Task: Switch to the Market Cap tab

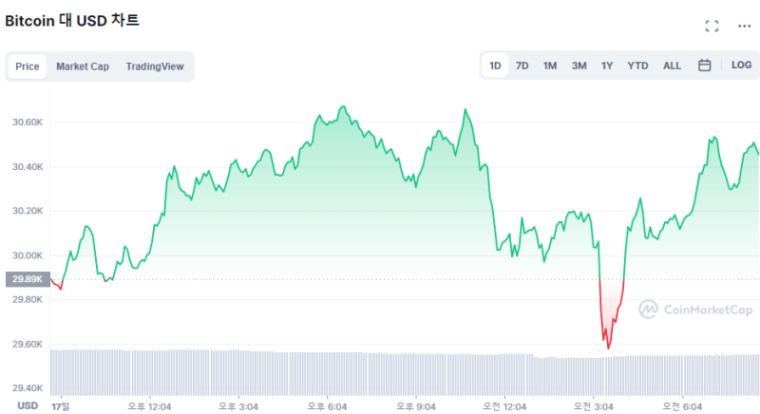Action: click(82, 67)
